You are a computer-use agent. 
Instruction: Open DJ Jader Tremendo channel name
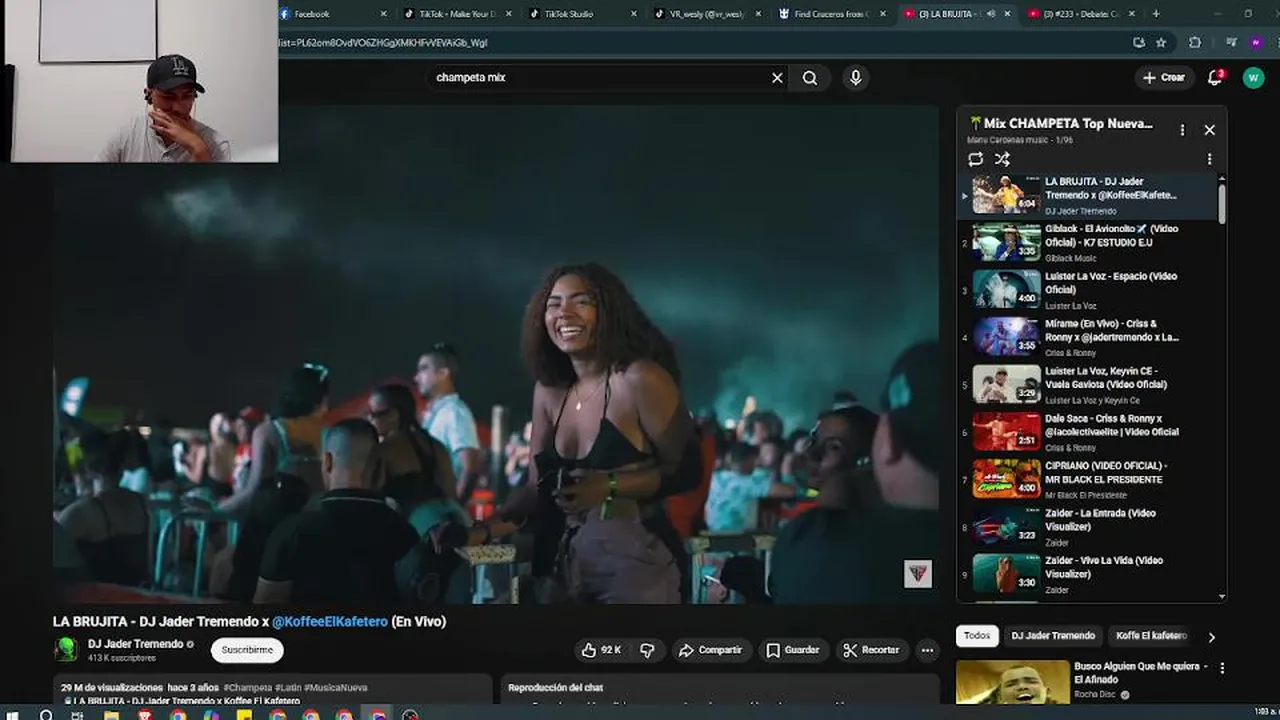click(136, 644)
